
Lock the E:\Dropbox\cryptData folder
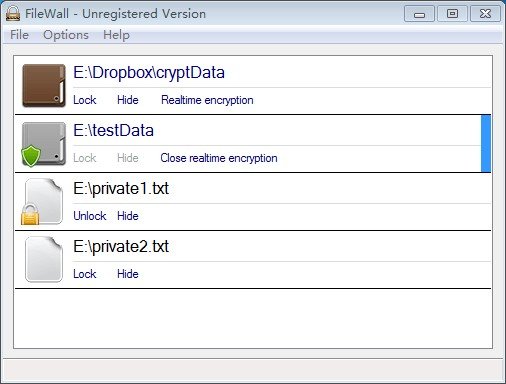tap(85, 100)
